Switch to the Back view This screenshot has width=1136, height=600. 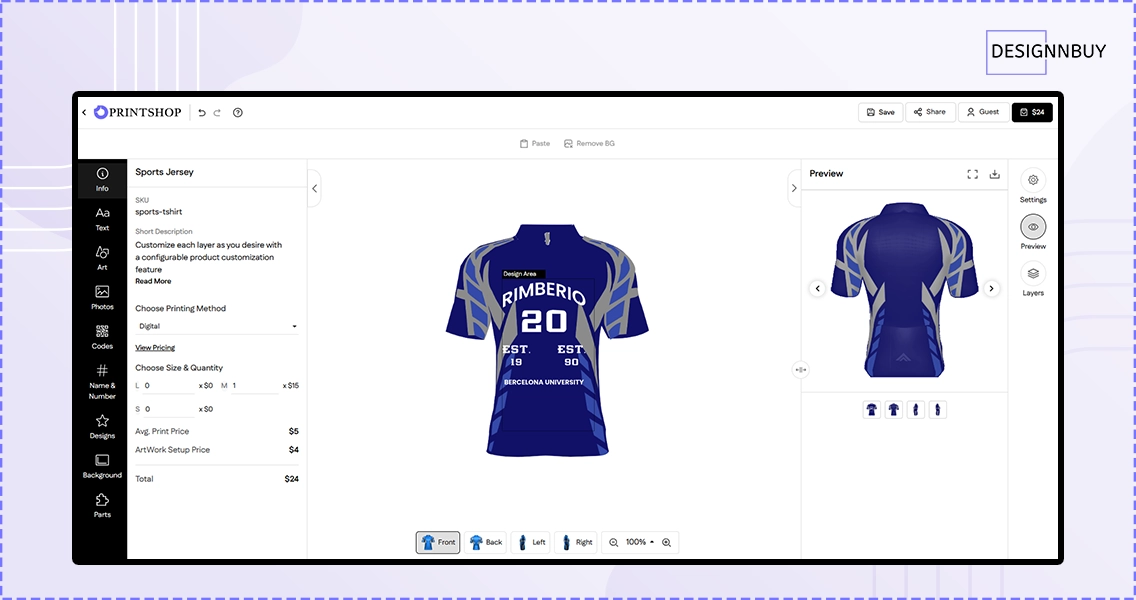[485, 542]
